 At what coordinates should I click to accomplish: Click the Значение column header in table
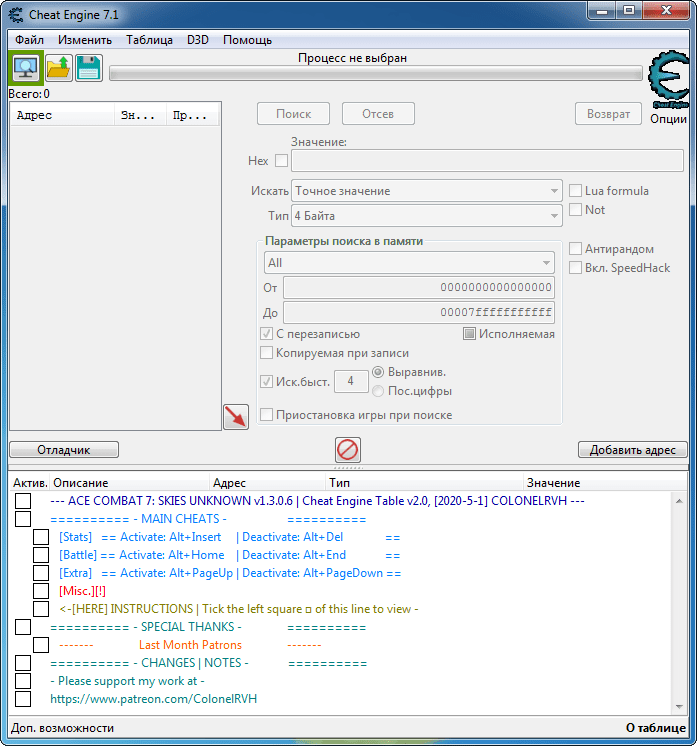(605, 483)
